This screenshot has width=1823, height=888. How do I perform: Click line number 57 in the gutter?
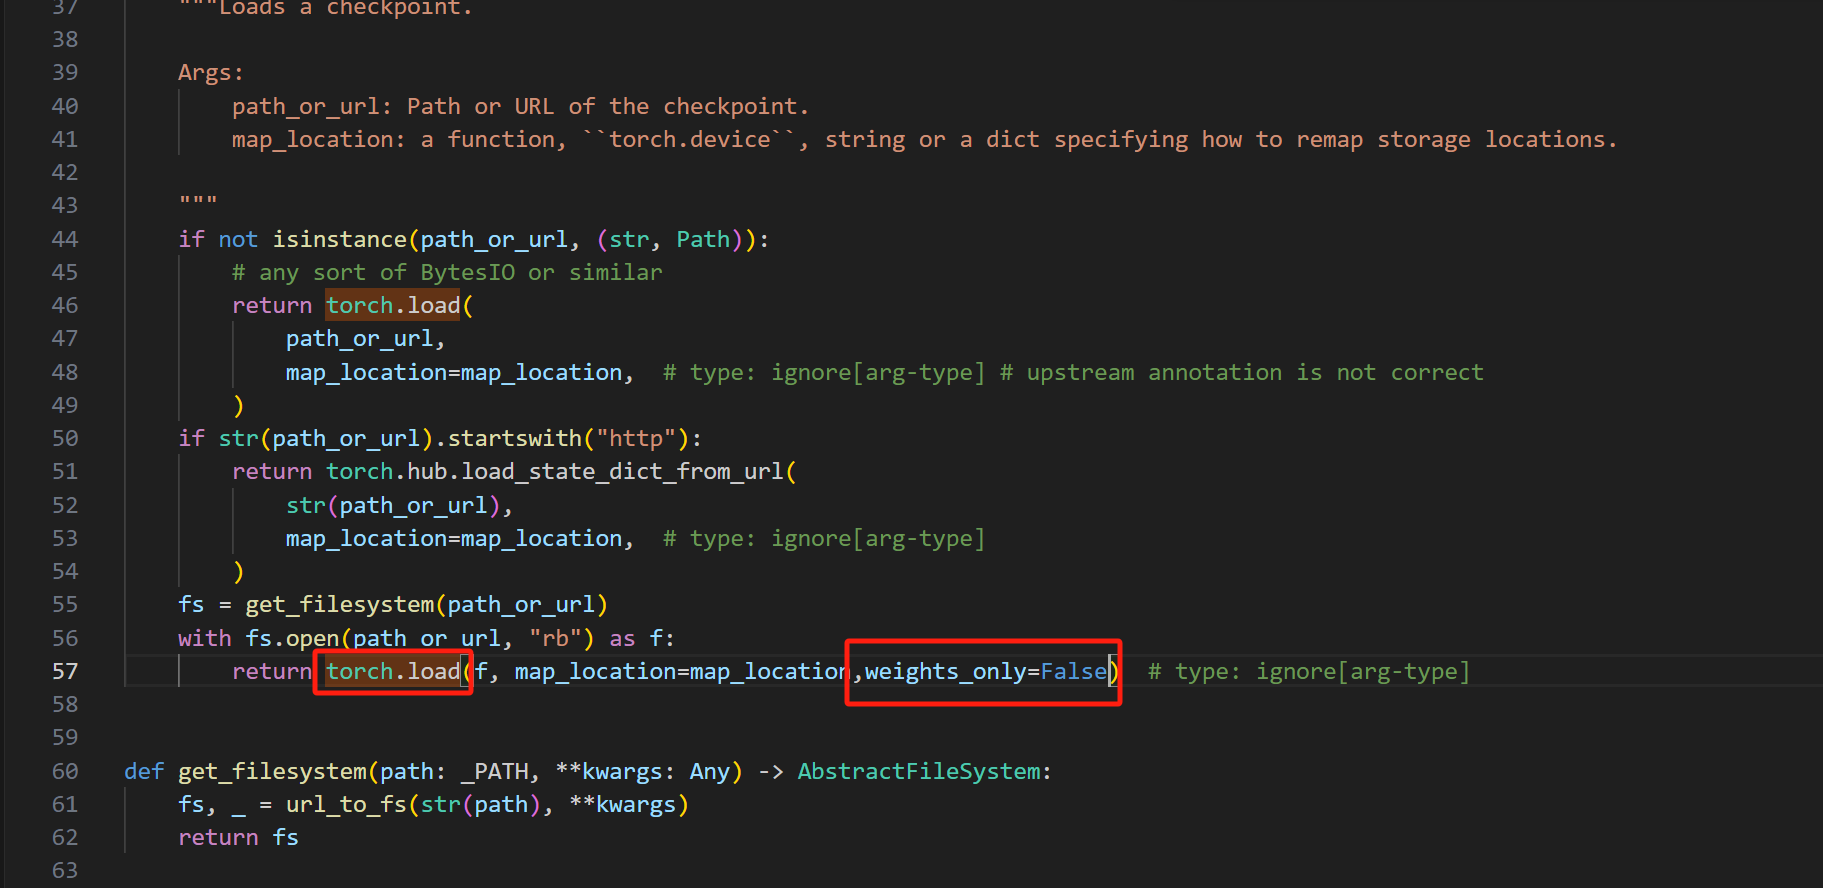tap(65, 671)
